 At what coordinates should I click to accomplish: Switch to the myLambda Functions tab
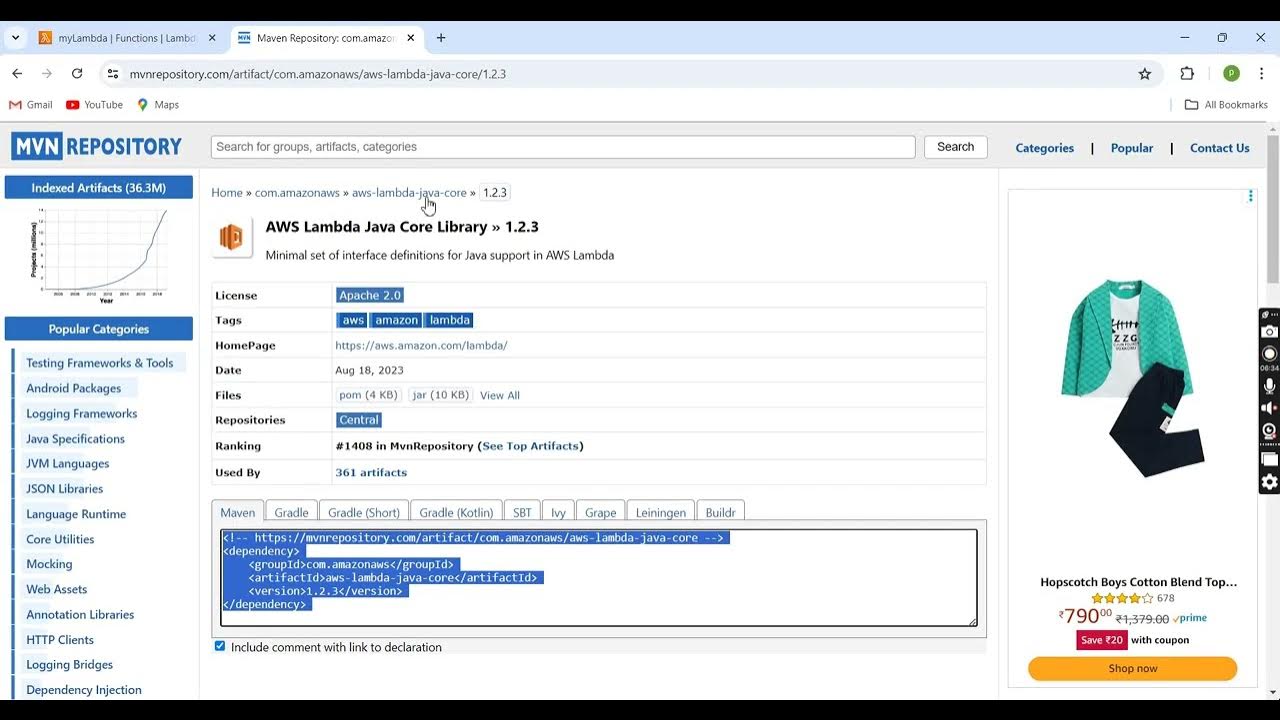(126, 38)
